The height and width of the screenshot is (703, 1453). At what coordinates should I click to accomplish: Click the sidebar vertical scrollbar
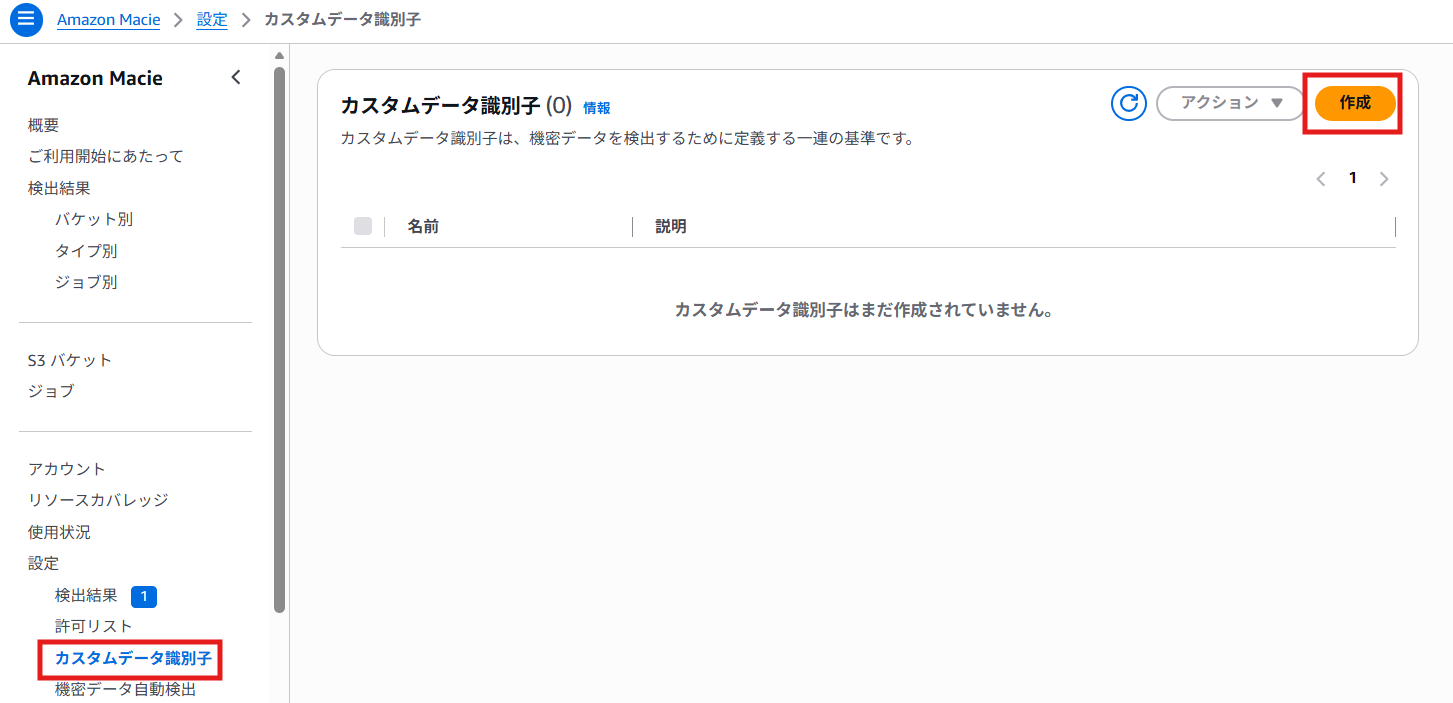pos(279,339)
